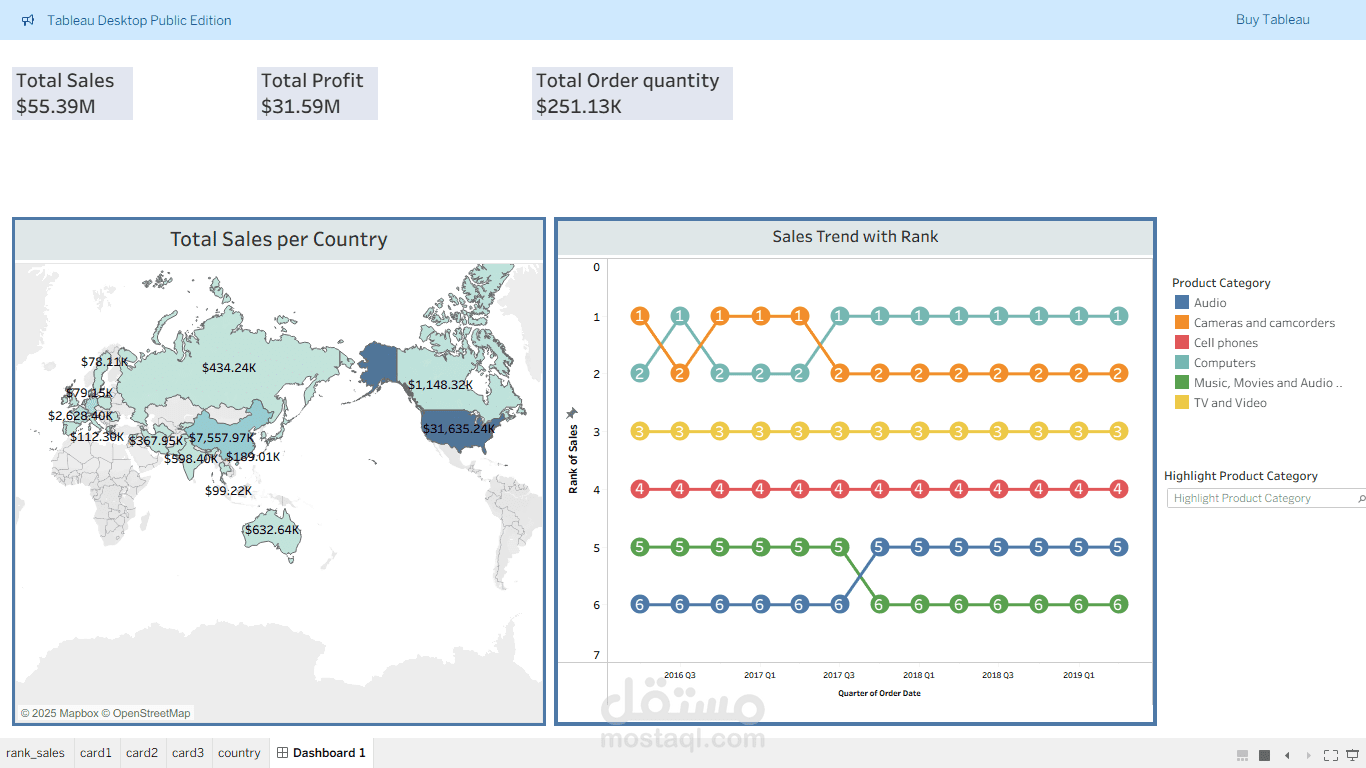
Task: Click the previous sheet arrow icon
Action: pyautogui.click(x=1287, y=754)
